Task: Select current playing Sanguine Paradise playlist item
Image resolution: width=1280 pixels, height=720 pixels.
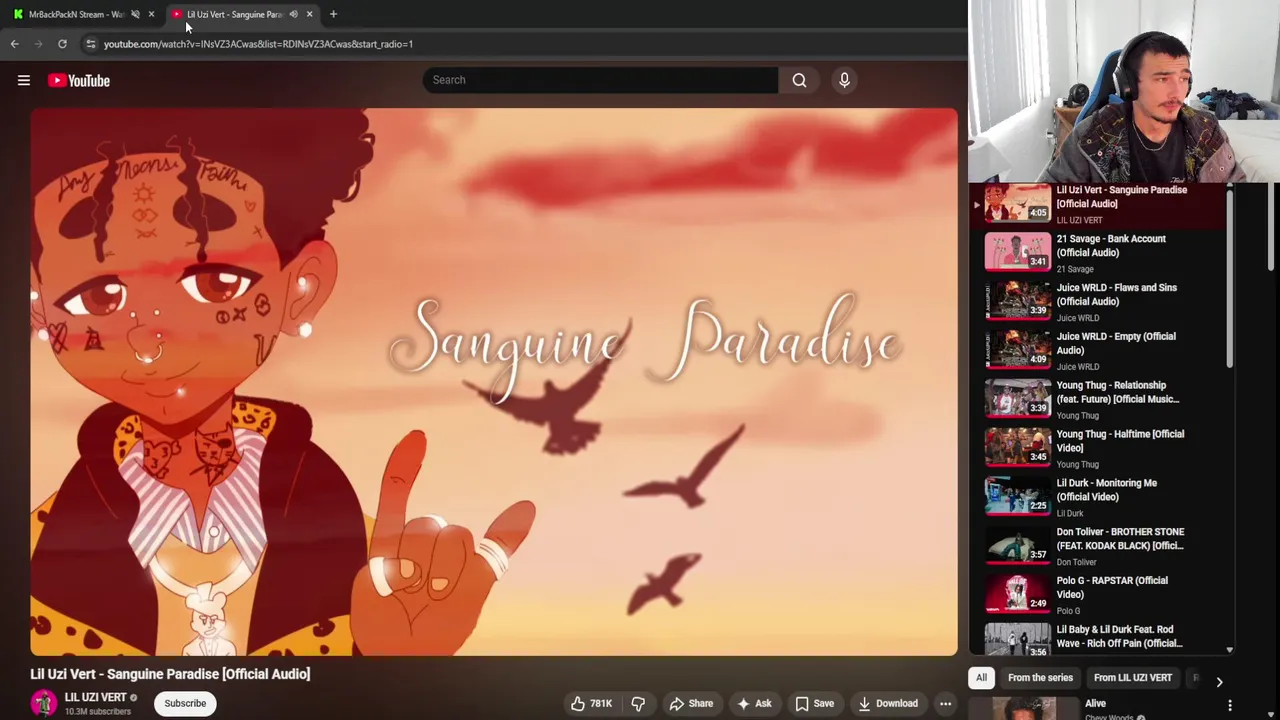Action: tap(1098, 205)
